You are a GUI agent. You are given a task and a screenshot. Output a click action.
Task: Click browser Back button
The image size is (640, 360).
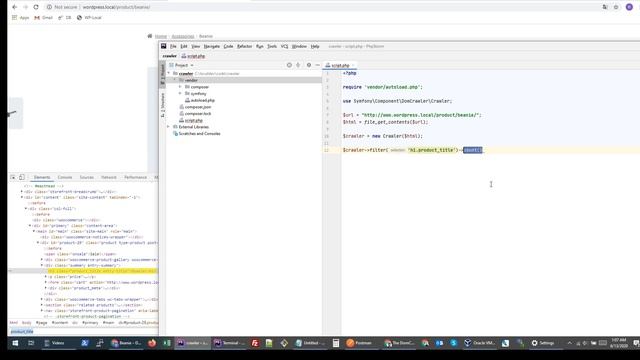[x=15, y=7]
